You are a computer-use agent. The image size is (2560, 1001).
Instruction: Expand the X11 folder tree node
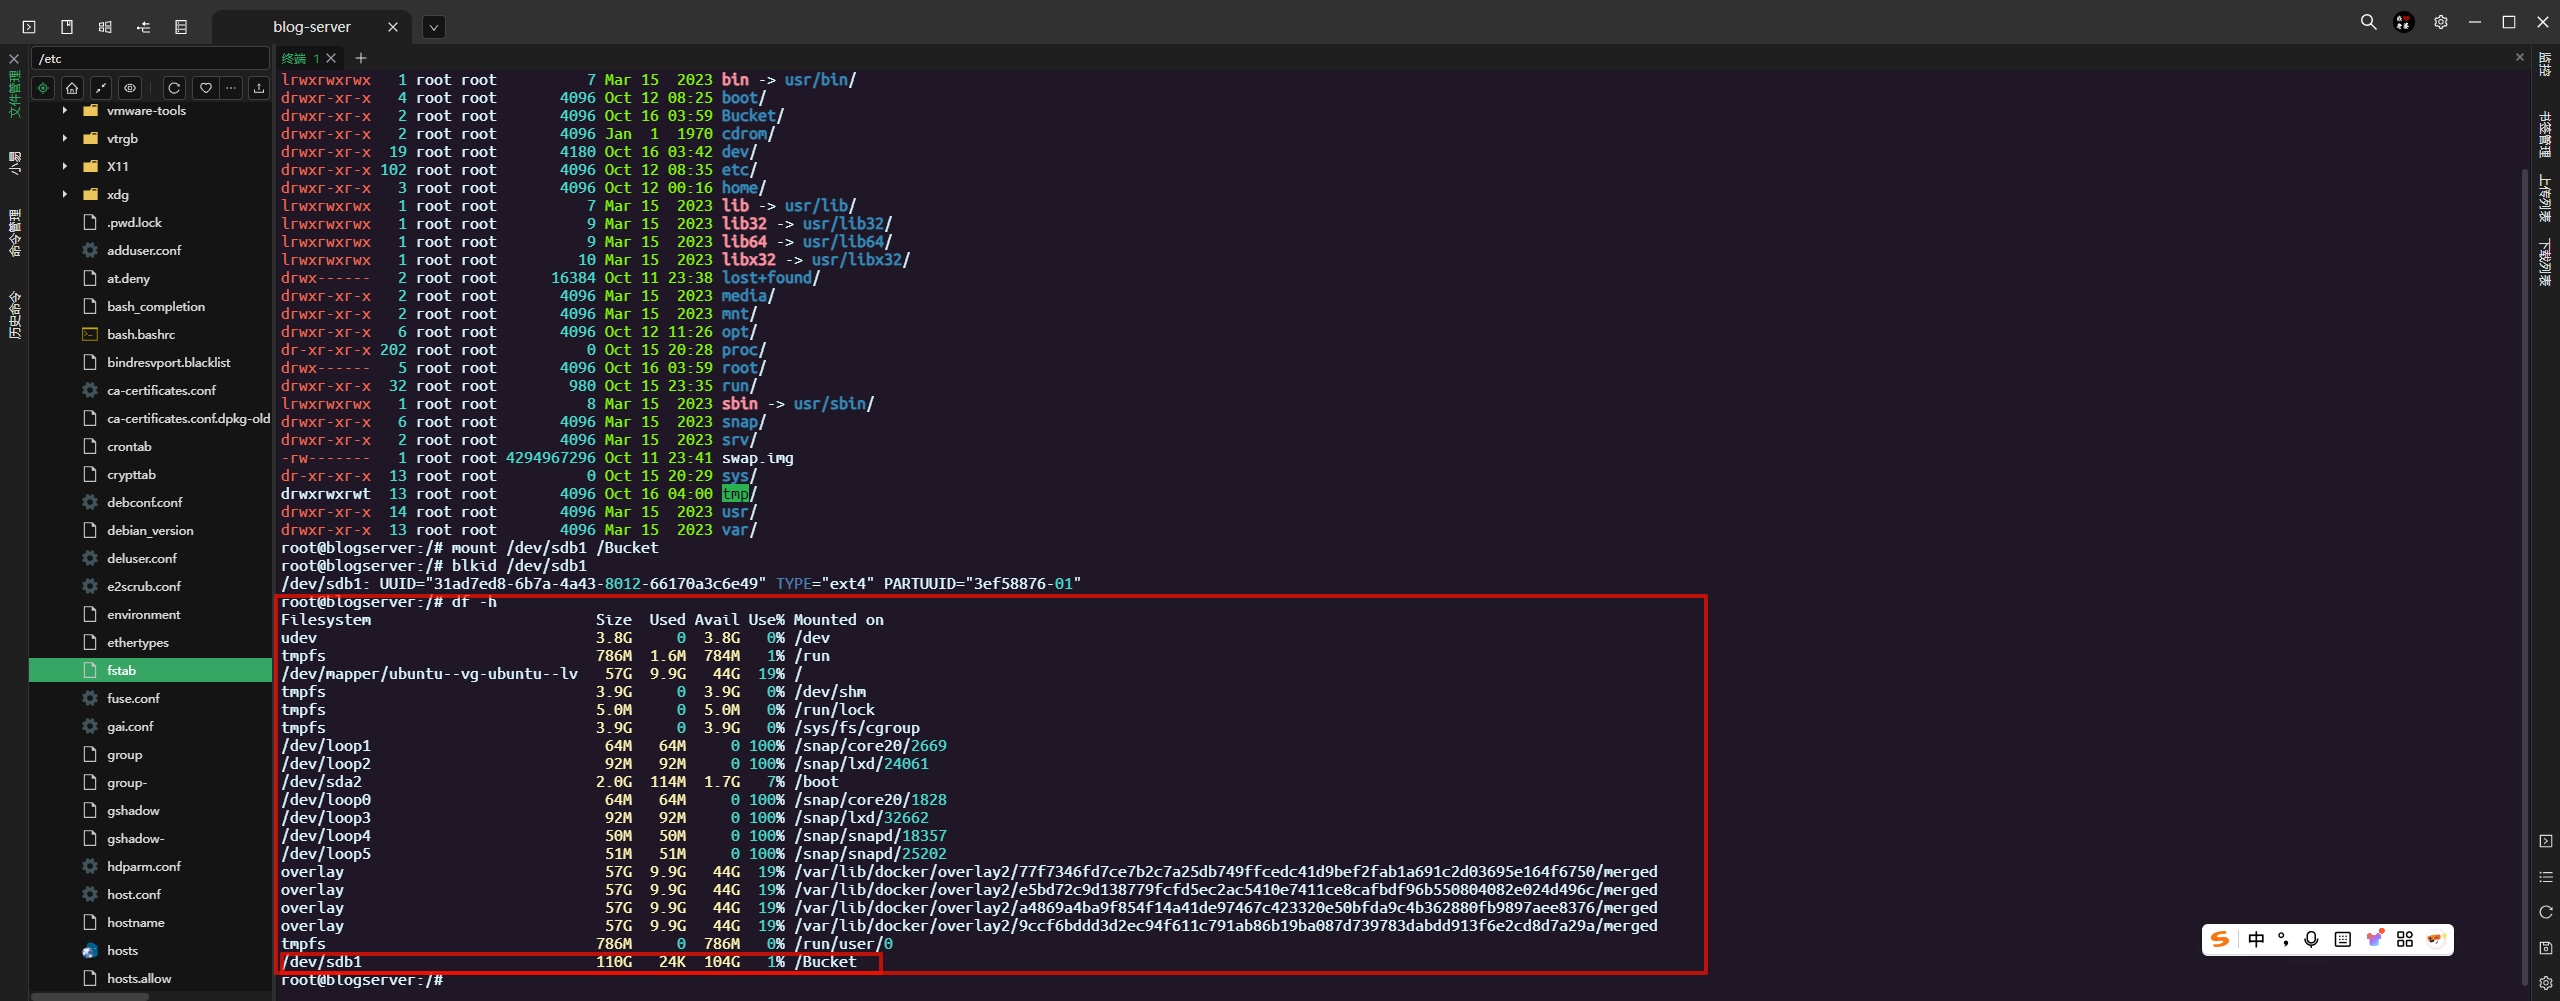(x=65, y=167)
